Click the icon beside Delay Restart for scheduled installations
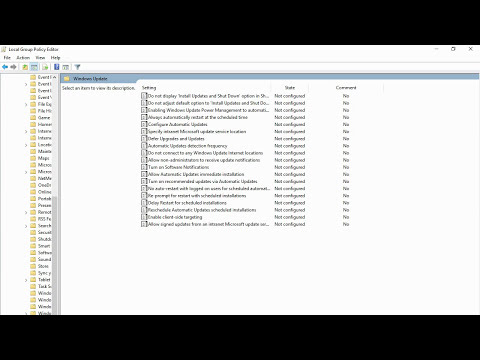Image resolution: width=480 pixels, height=360 pixels. click(x=144, y=203)
